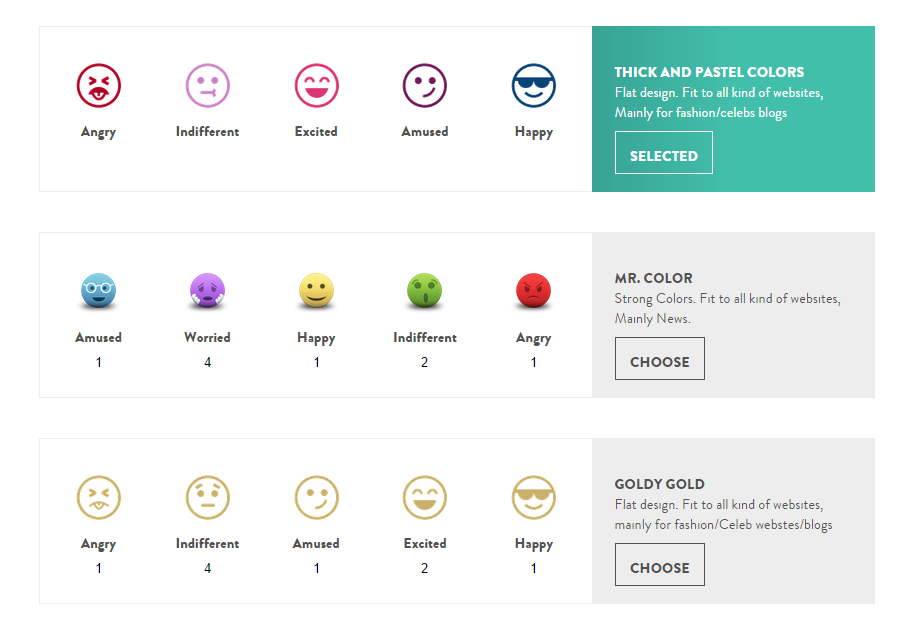Choose the purple Amused pastel emoji
Screen dimensions: 906x630
(425, 86)
